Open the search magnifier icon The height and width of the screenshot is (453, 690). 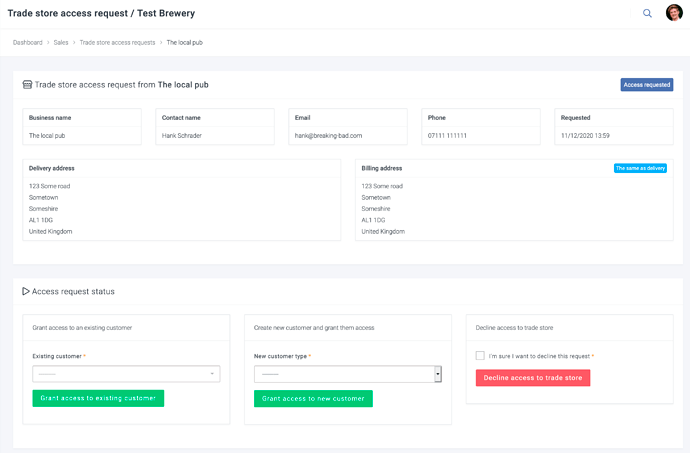tap(647, 13)
